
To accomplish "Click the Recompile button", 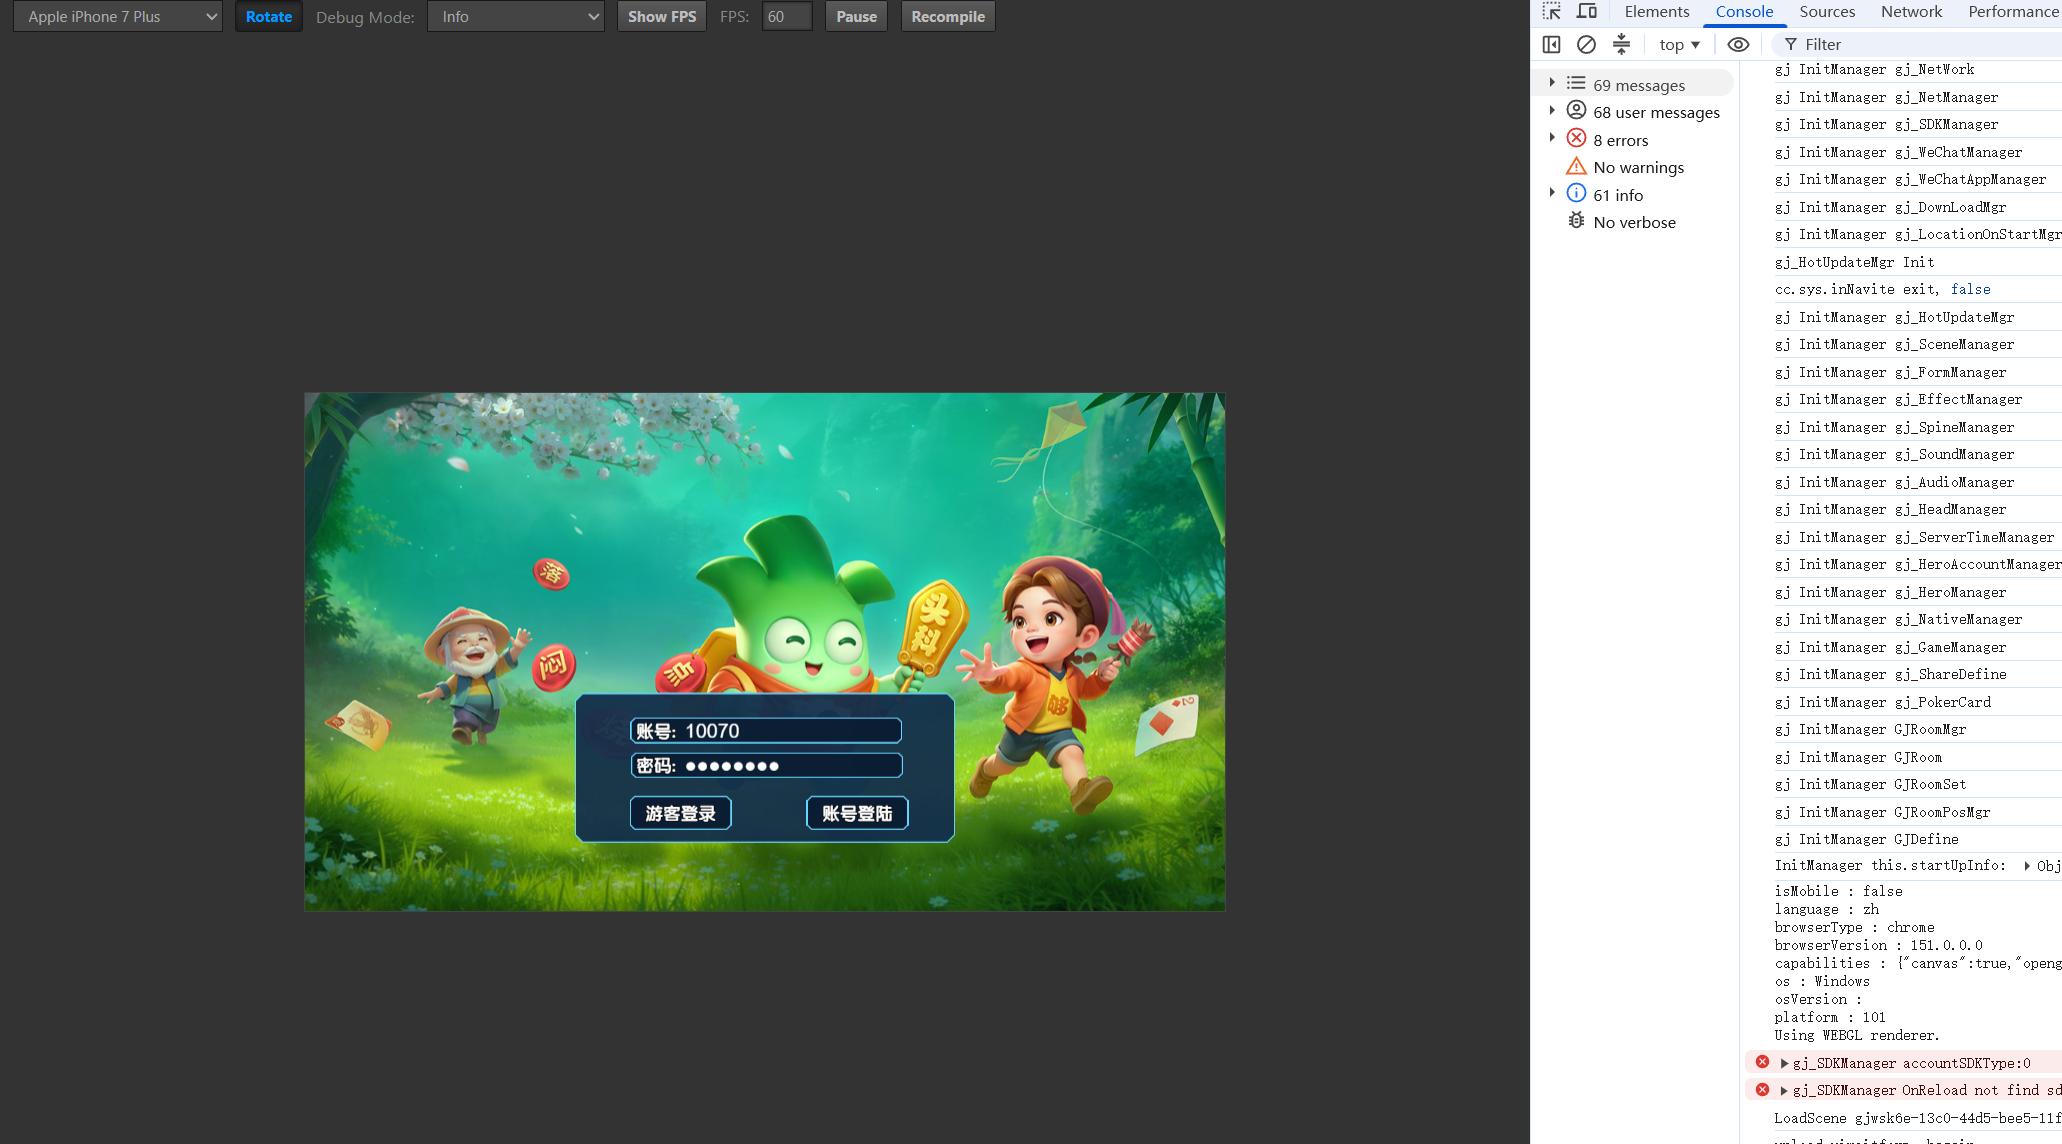I will [x=948, y=16].
